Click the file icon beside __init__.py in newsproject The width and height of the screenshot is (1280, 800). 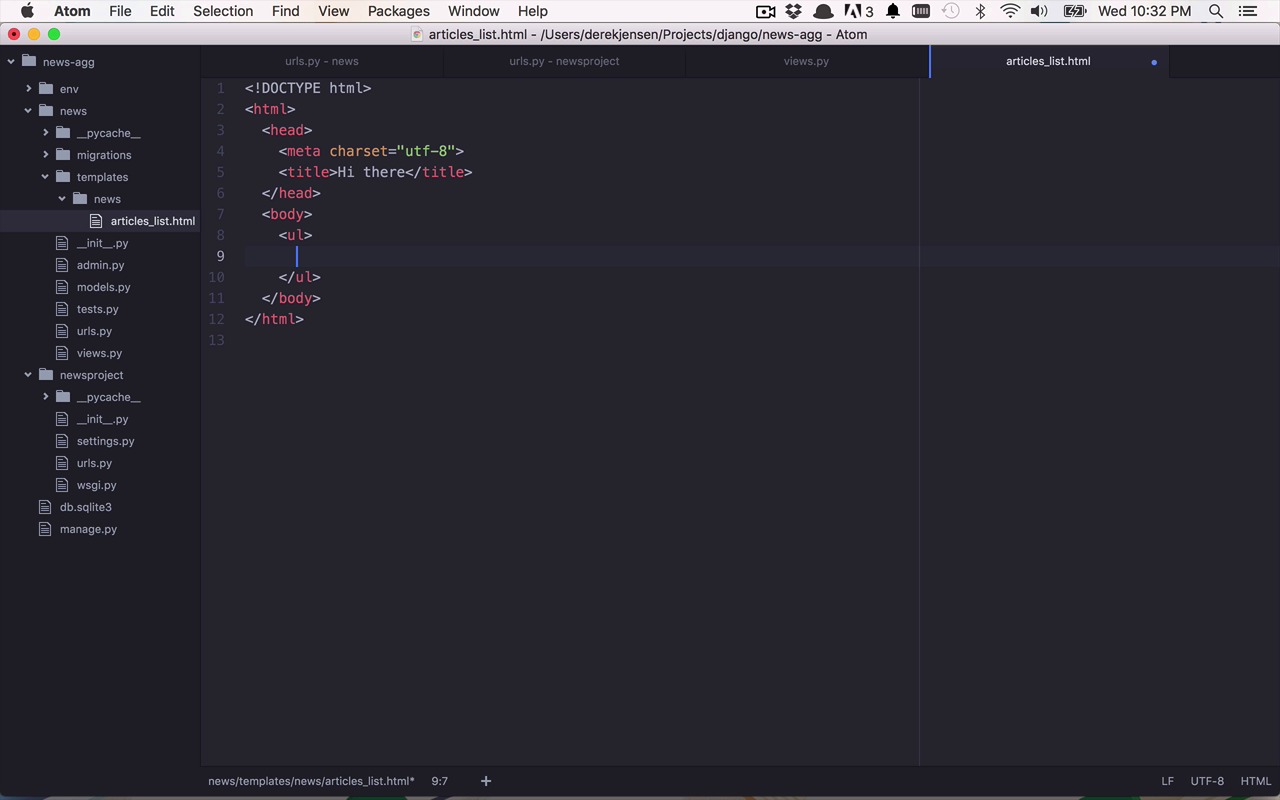click(62, 419)
